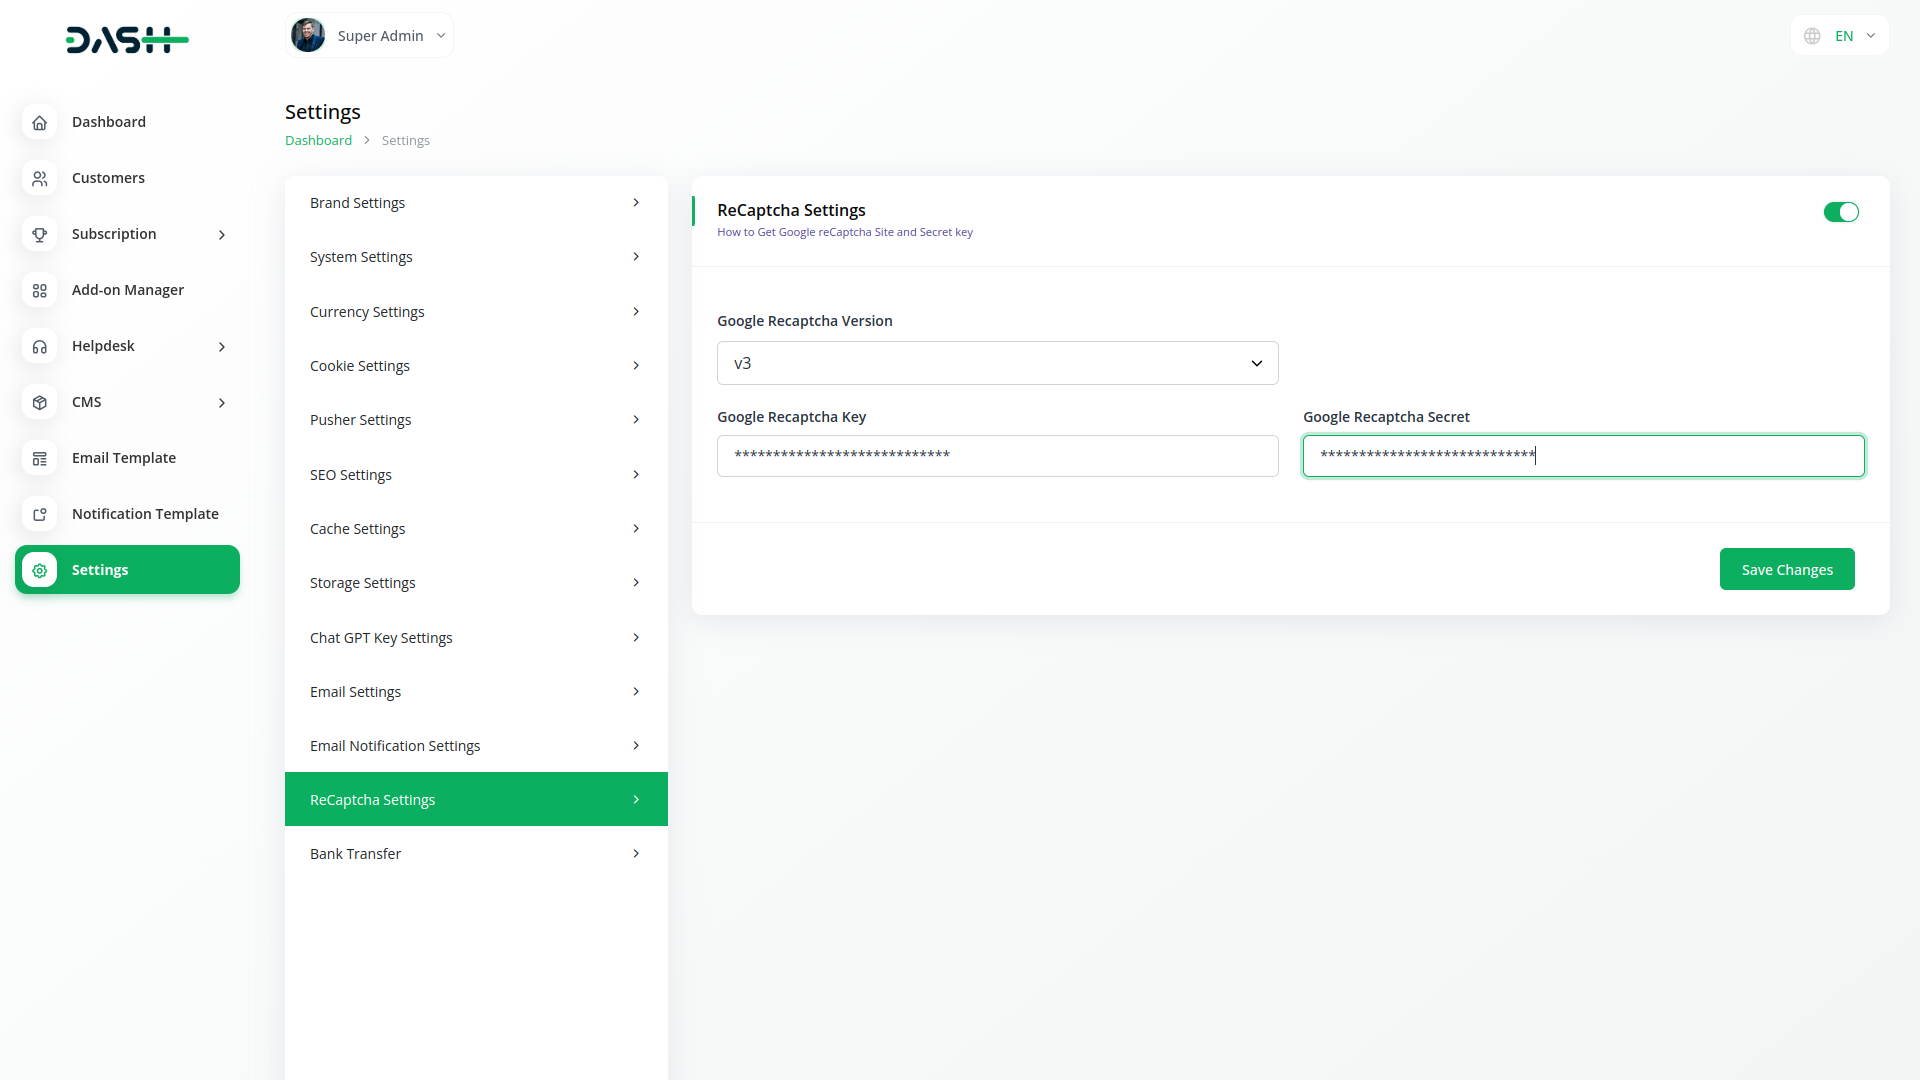This screenshot has height=1080, width=1920.
Task: Click the CMS box icon
Action: click(39, 402)
